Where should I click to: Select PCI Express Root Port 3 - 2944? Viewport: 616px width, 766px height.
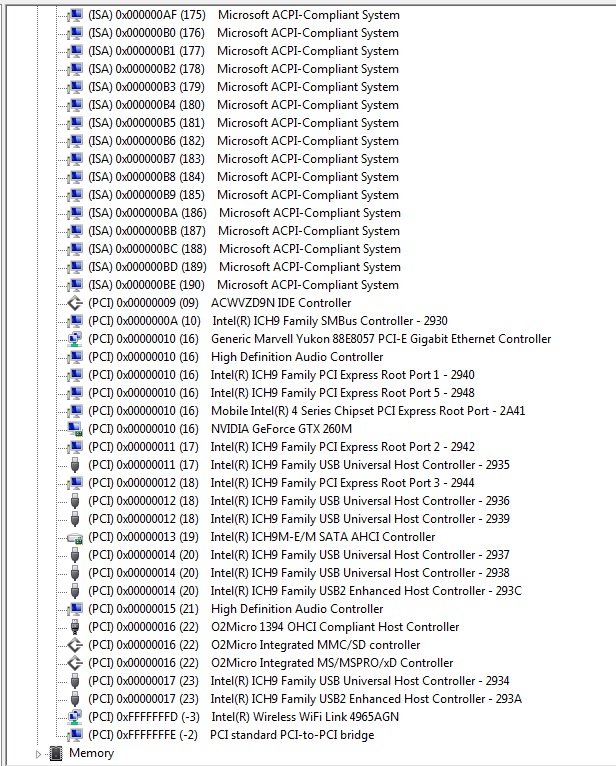tap(342, 483)
